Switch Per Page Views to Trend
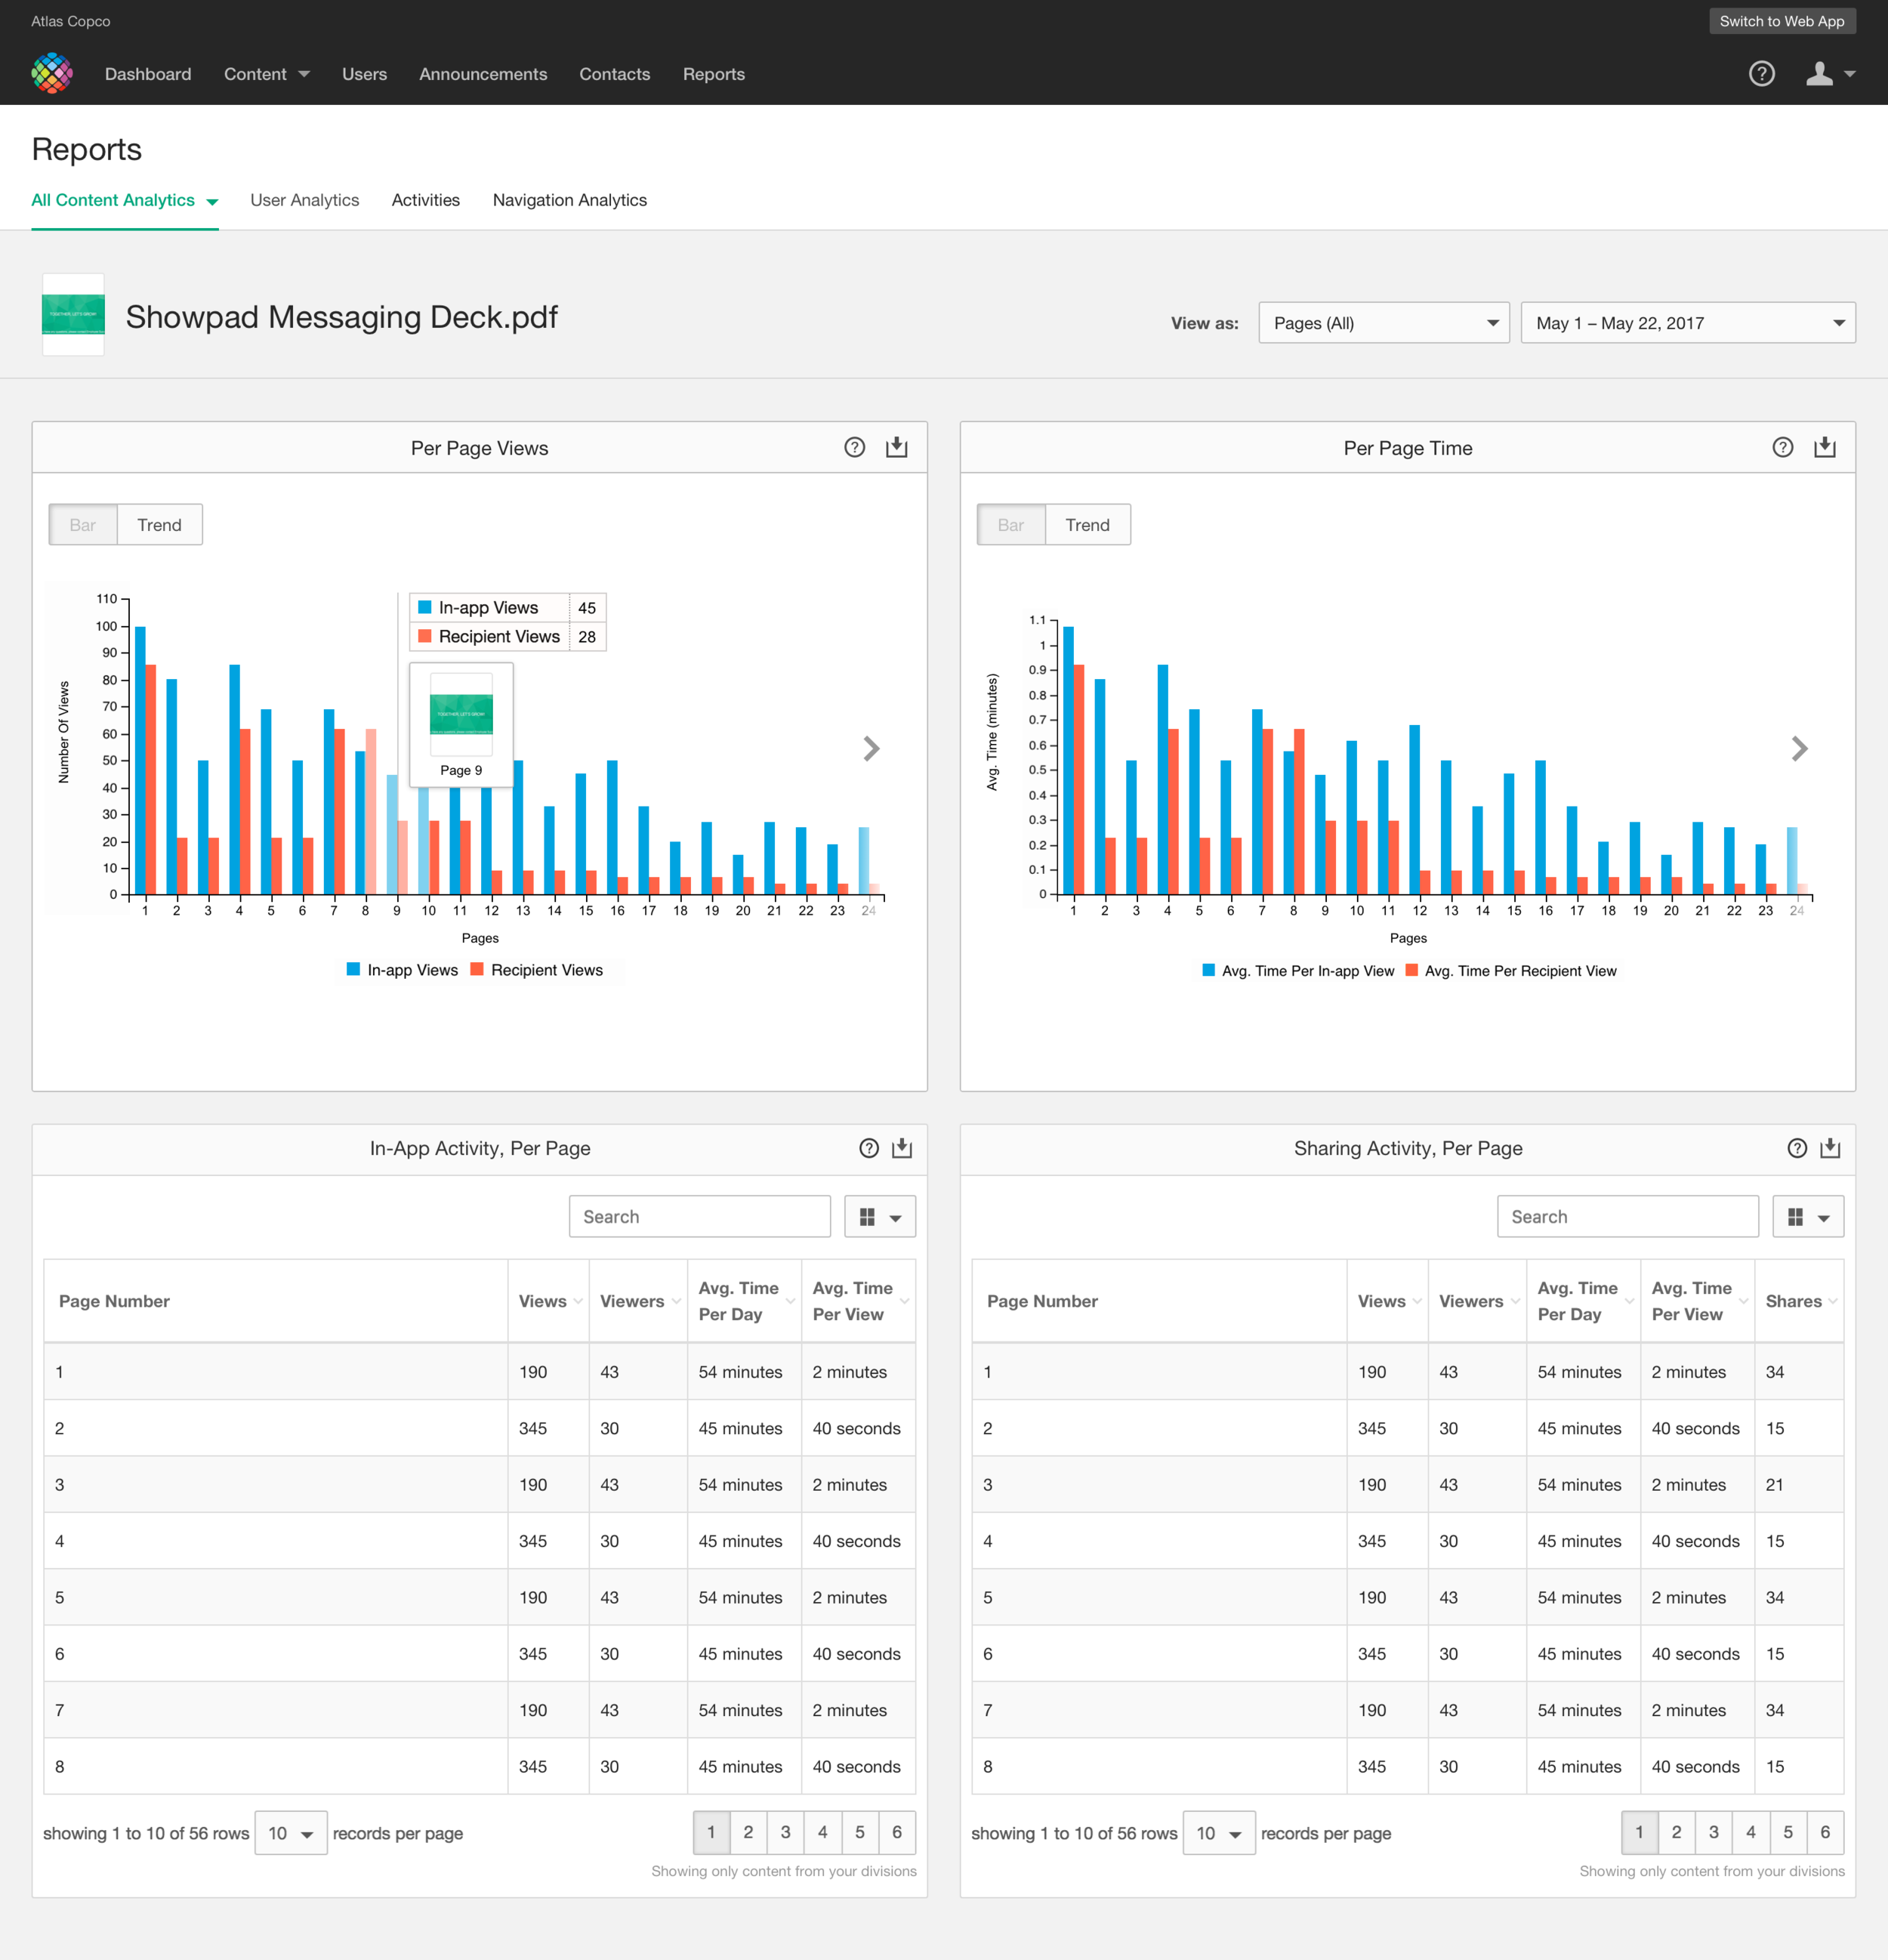The image size is (1888, 1960). 159,525
